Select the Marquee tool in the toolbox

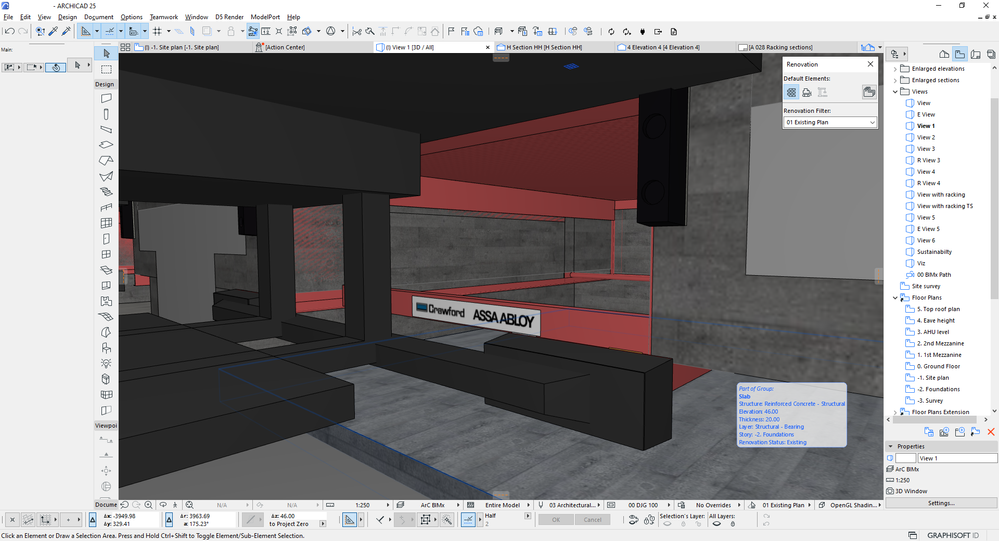[x=106, y=69]
